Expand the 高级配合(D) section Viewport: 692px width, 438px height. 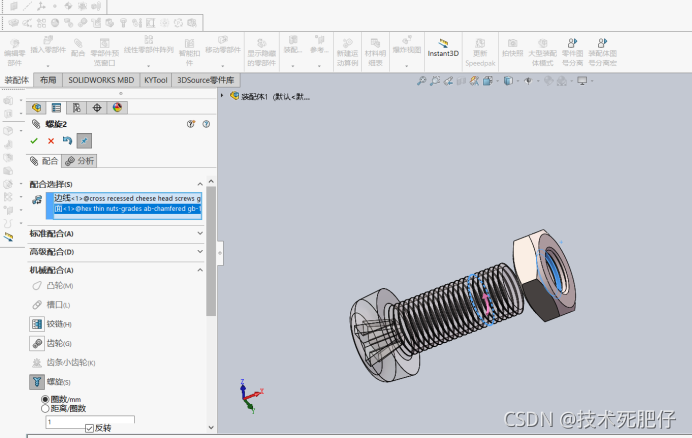pos(200,251)
